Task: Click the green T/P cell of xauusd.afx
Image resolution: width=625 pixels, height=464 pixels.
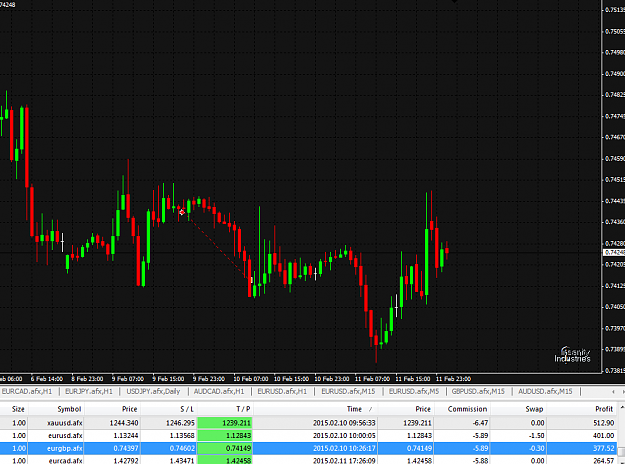Action: (225, 423)
